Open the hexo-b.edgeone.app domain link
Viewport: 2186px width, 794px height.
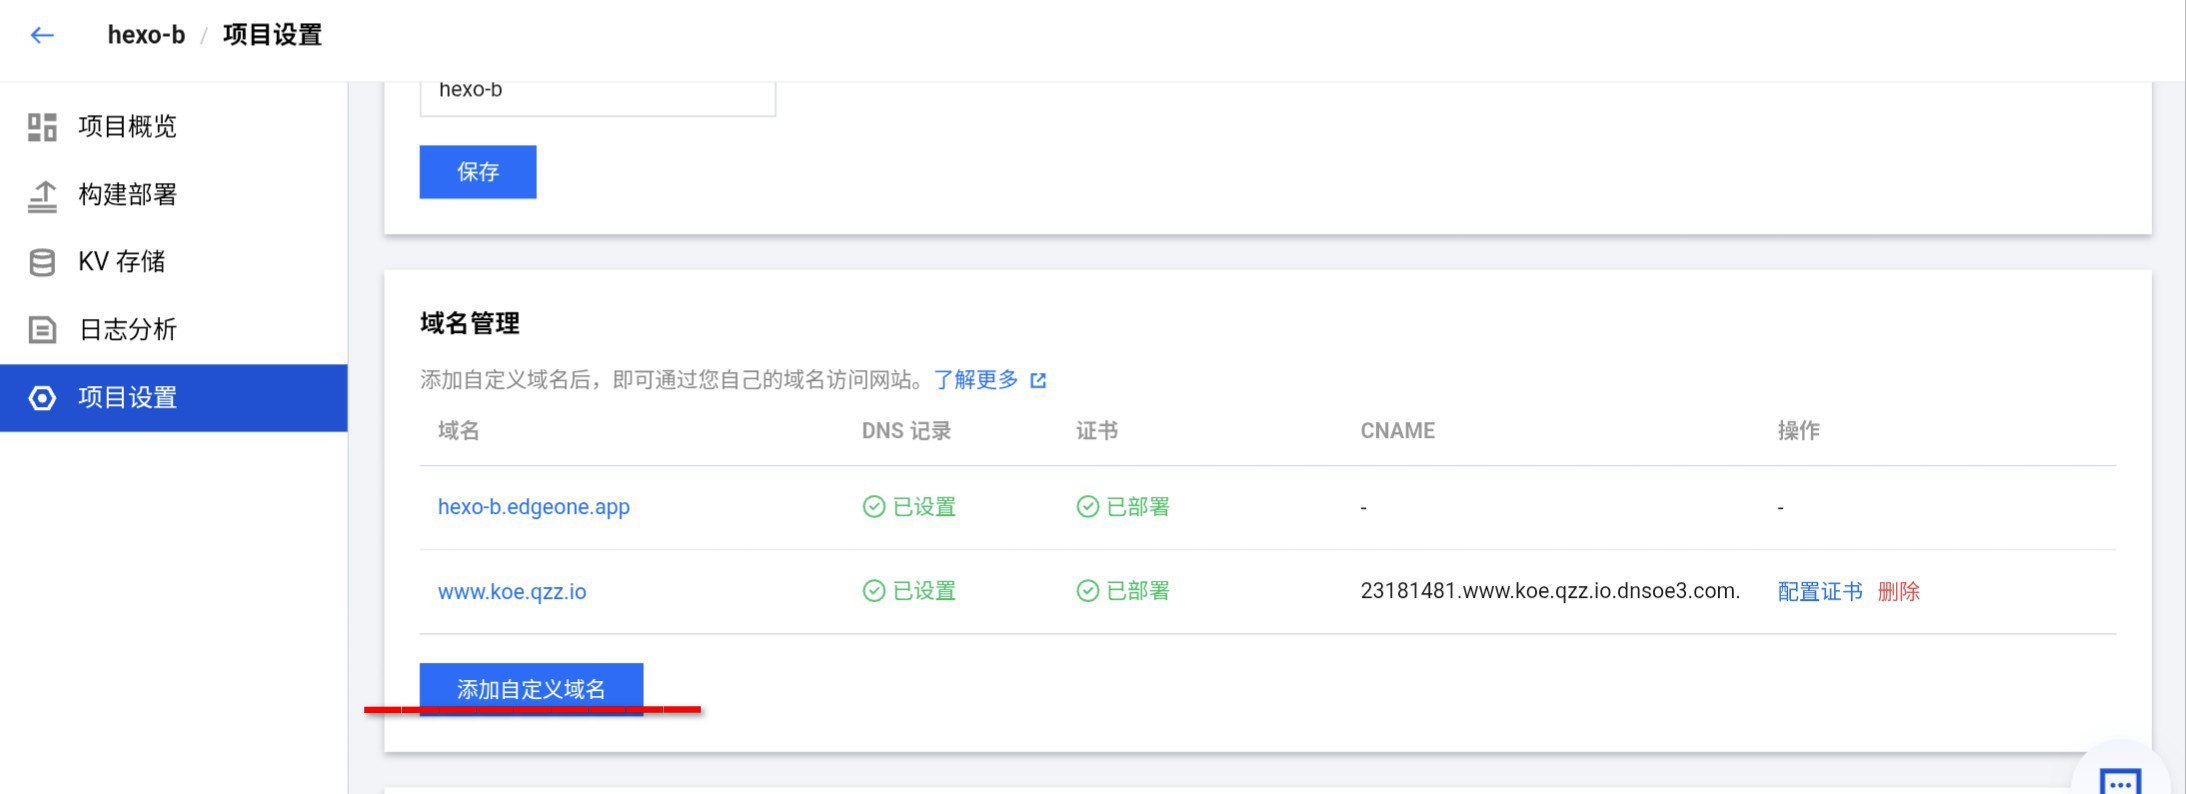tap(534, 507)
